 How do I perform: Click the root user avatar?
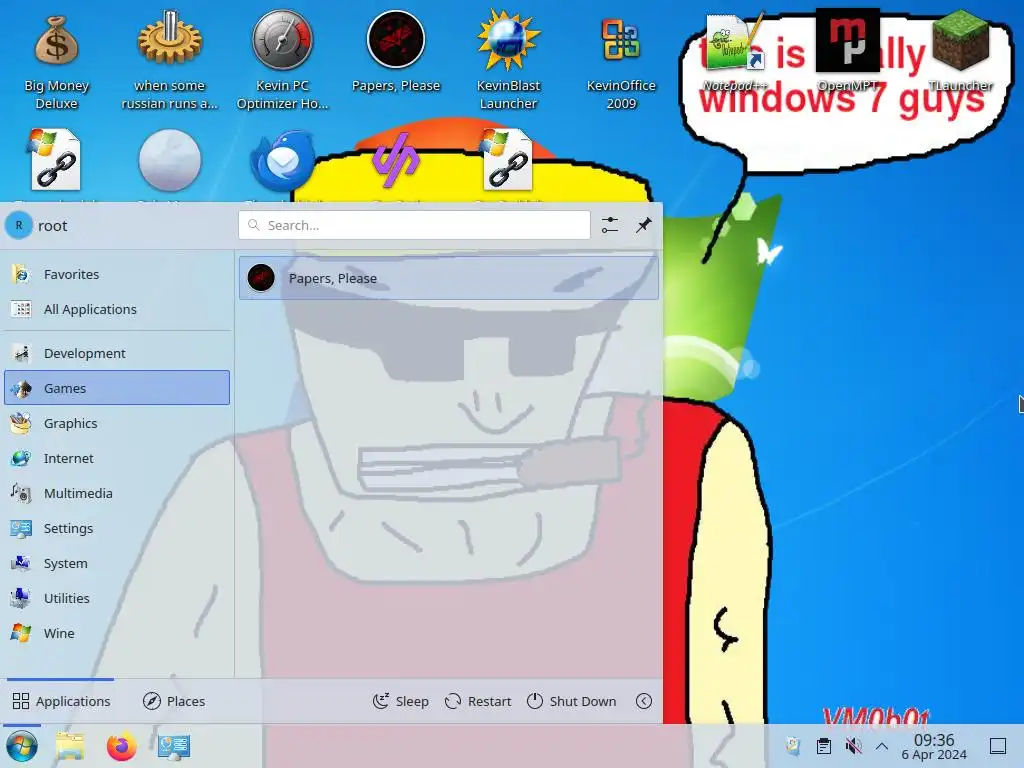coord(19,225)
